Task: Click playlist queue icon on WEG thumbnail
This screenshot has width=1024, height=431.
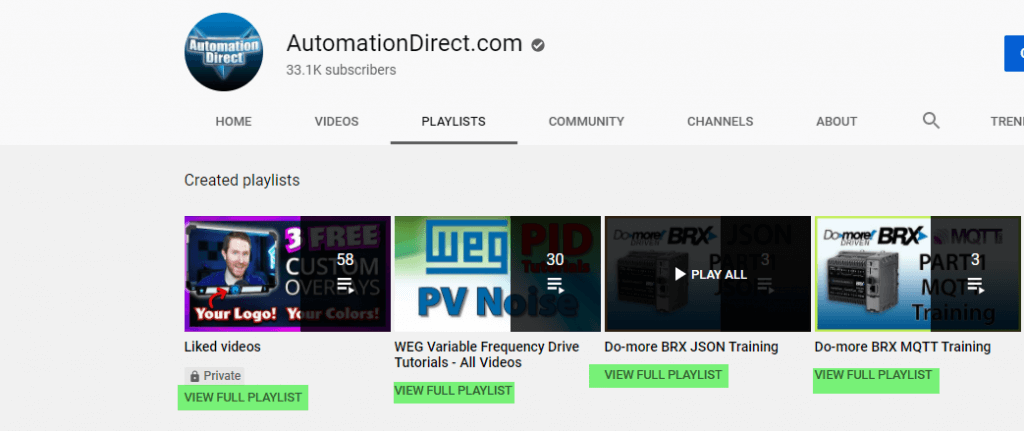Action: point(555,285)
